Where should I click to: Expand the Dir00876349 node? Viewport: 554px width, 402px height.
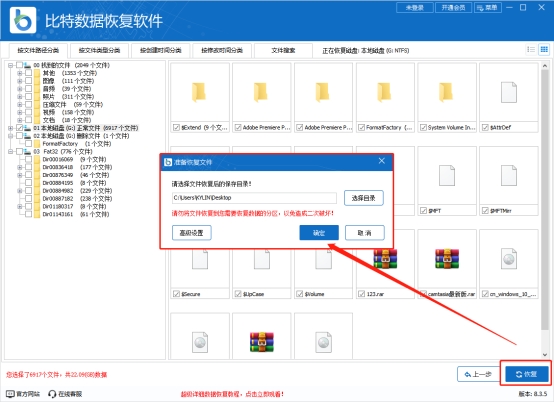[x=20, y=175]
